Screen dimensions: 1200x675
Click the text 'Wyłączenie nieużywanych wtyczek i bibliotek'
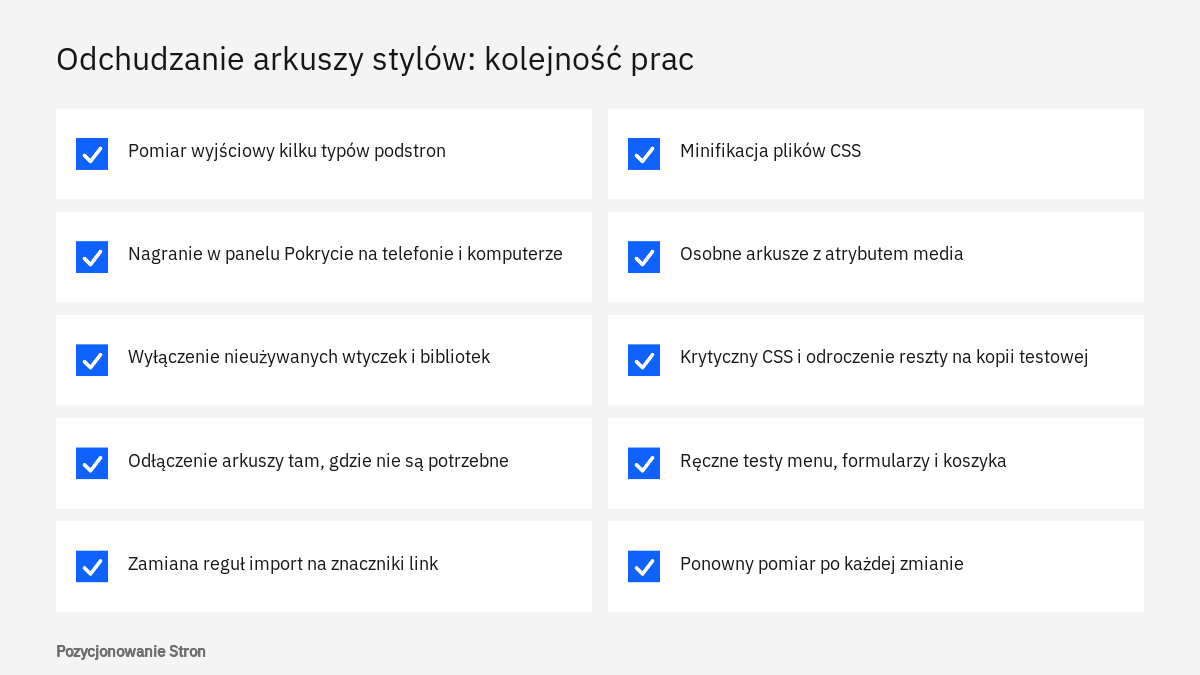click(309, 357)
